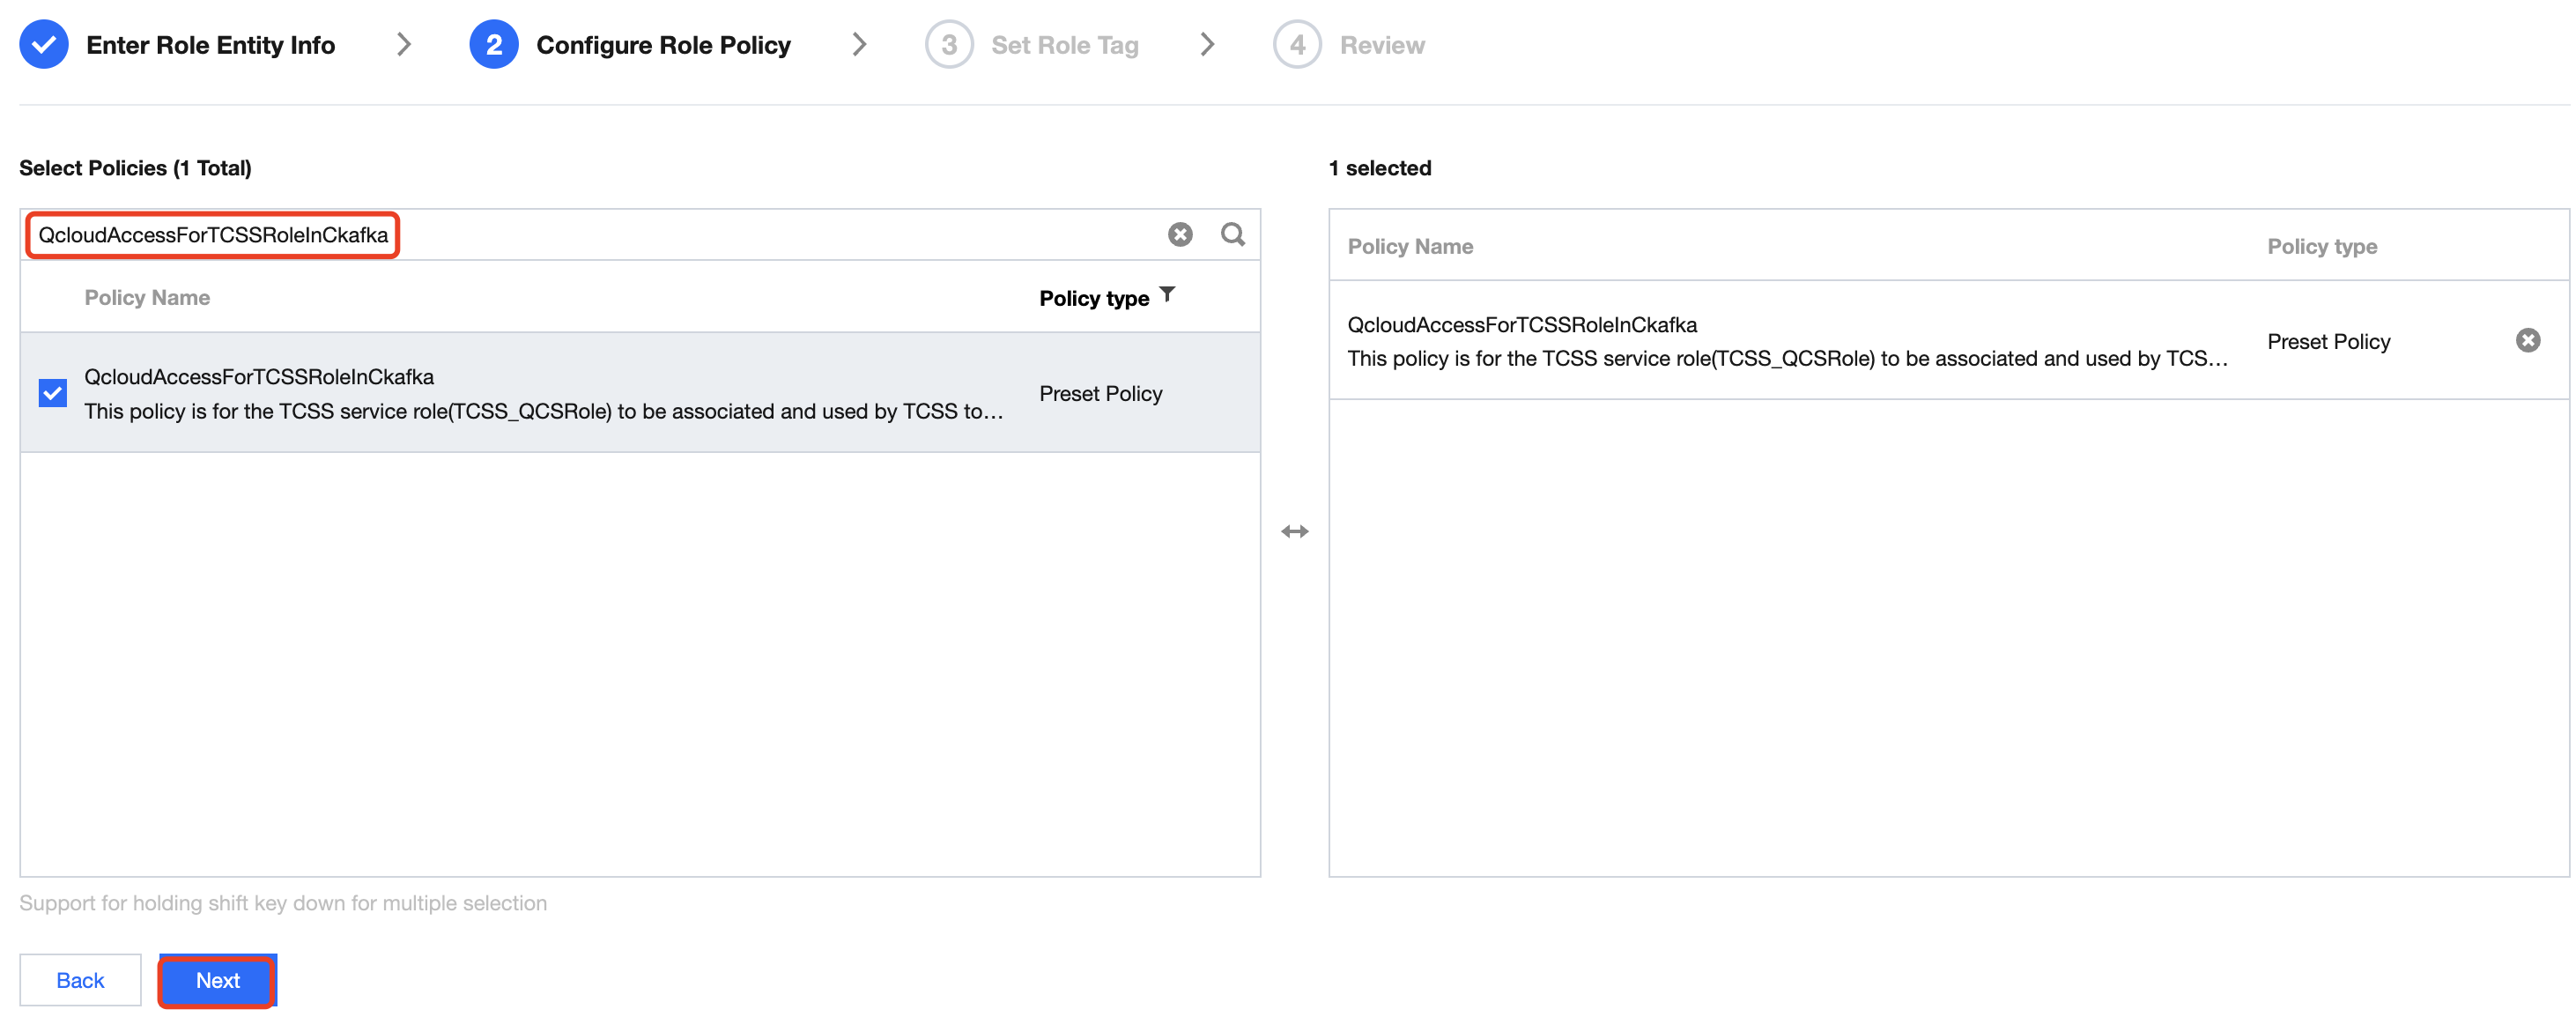Click the step 4 circle icon
The width and height of the screenshot is (2576, 1017).
tap(1296, 45)
